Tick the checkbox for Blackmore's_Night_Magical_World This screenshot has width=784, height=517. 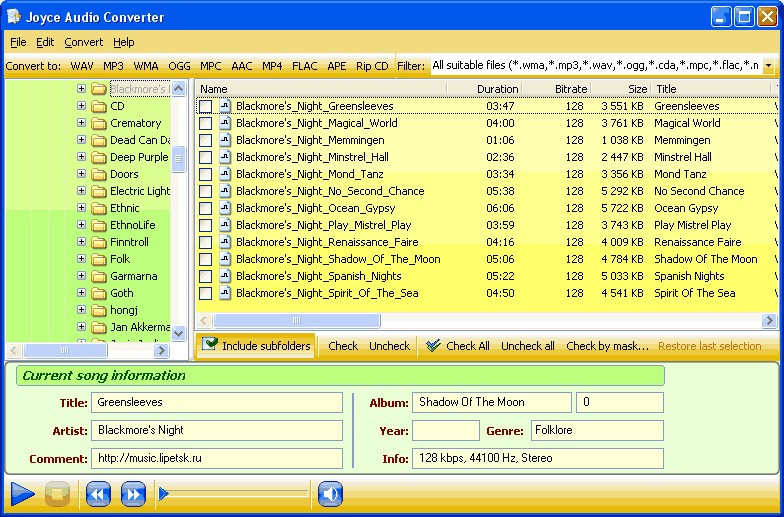(206, 124)
